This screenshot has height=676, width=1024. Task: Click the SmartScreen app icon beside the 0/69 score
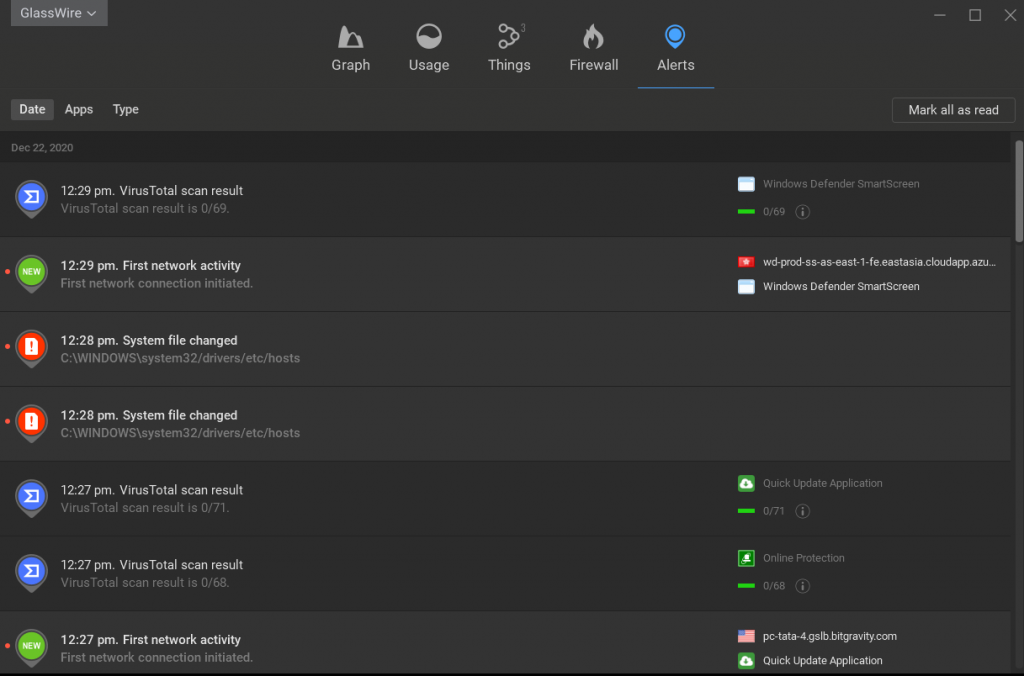coord(746,184)
